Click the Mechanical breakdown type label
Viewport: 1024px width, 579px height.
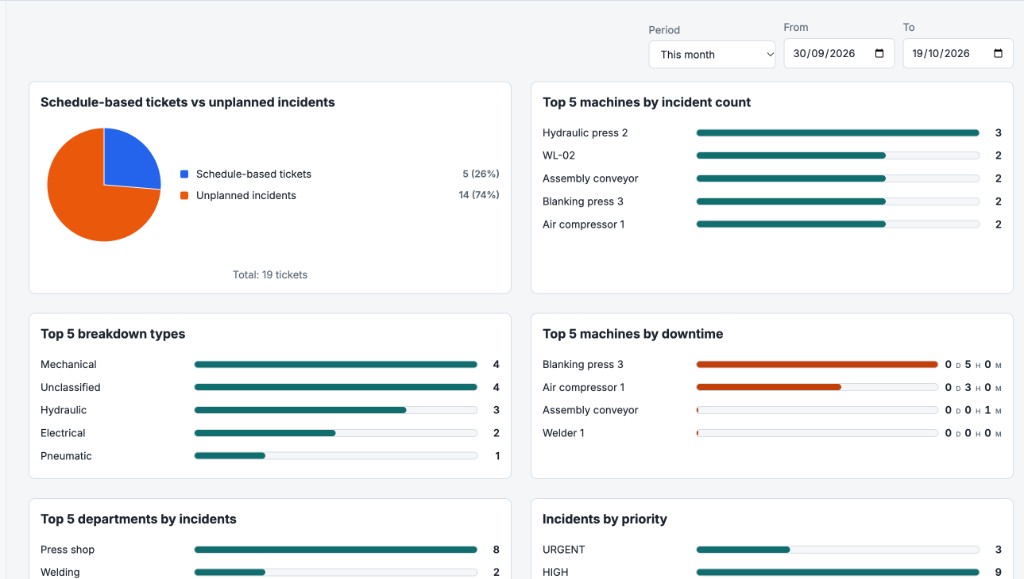coord(68,364)
